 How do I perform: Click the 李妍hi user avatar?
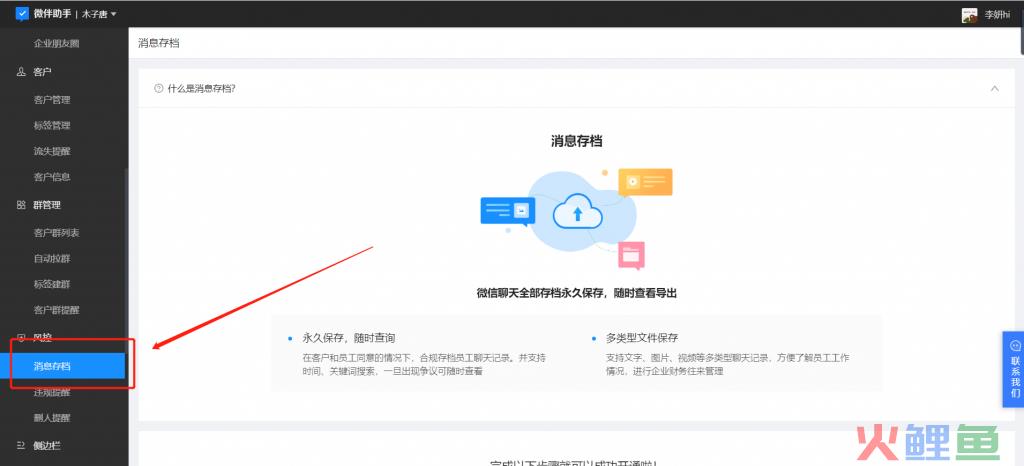coord(969,15)
